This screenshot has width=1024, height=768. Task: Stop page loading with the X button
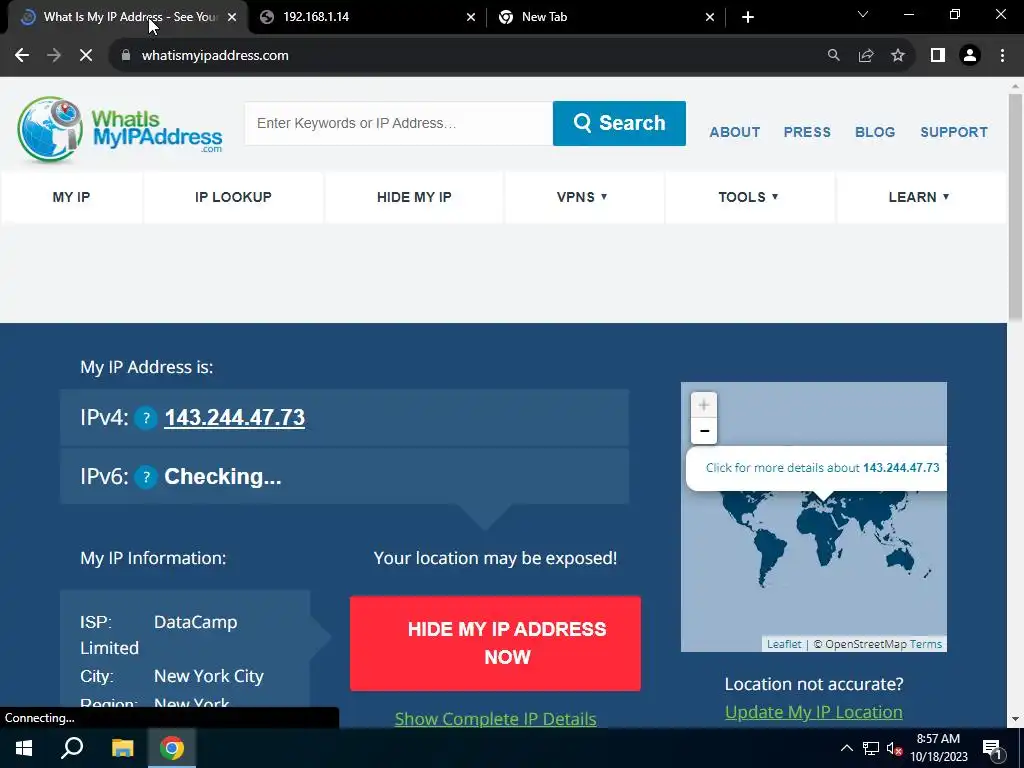pos(86,56)
